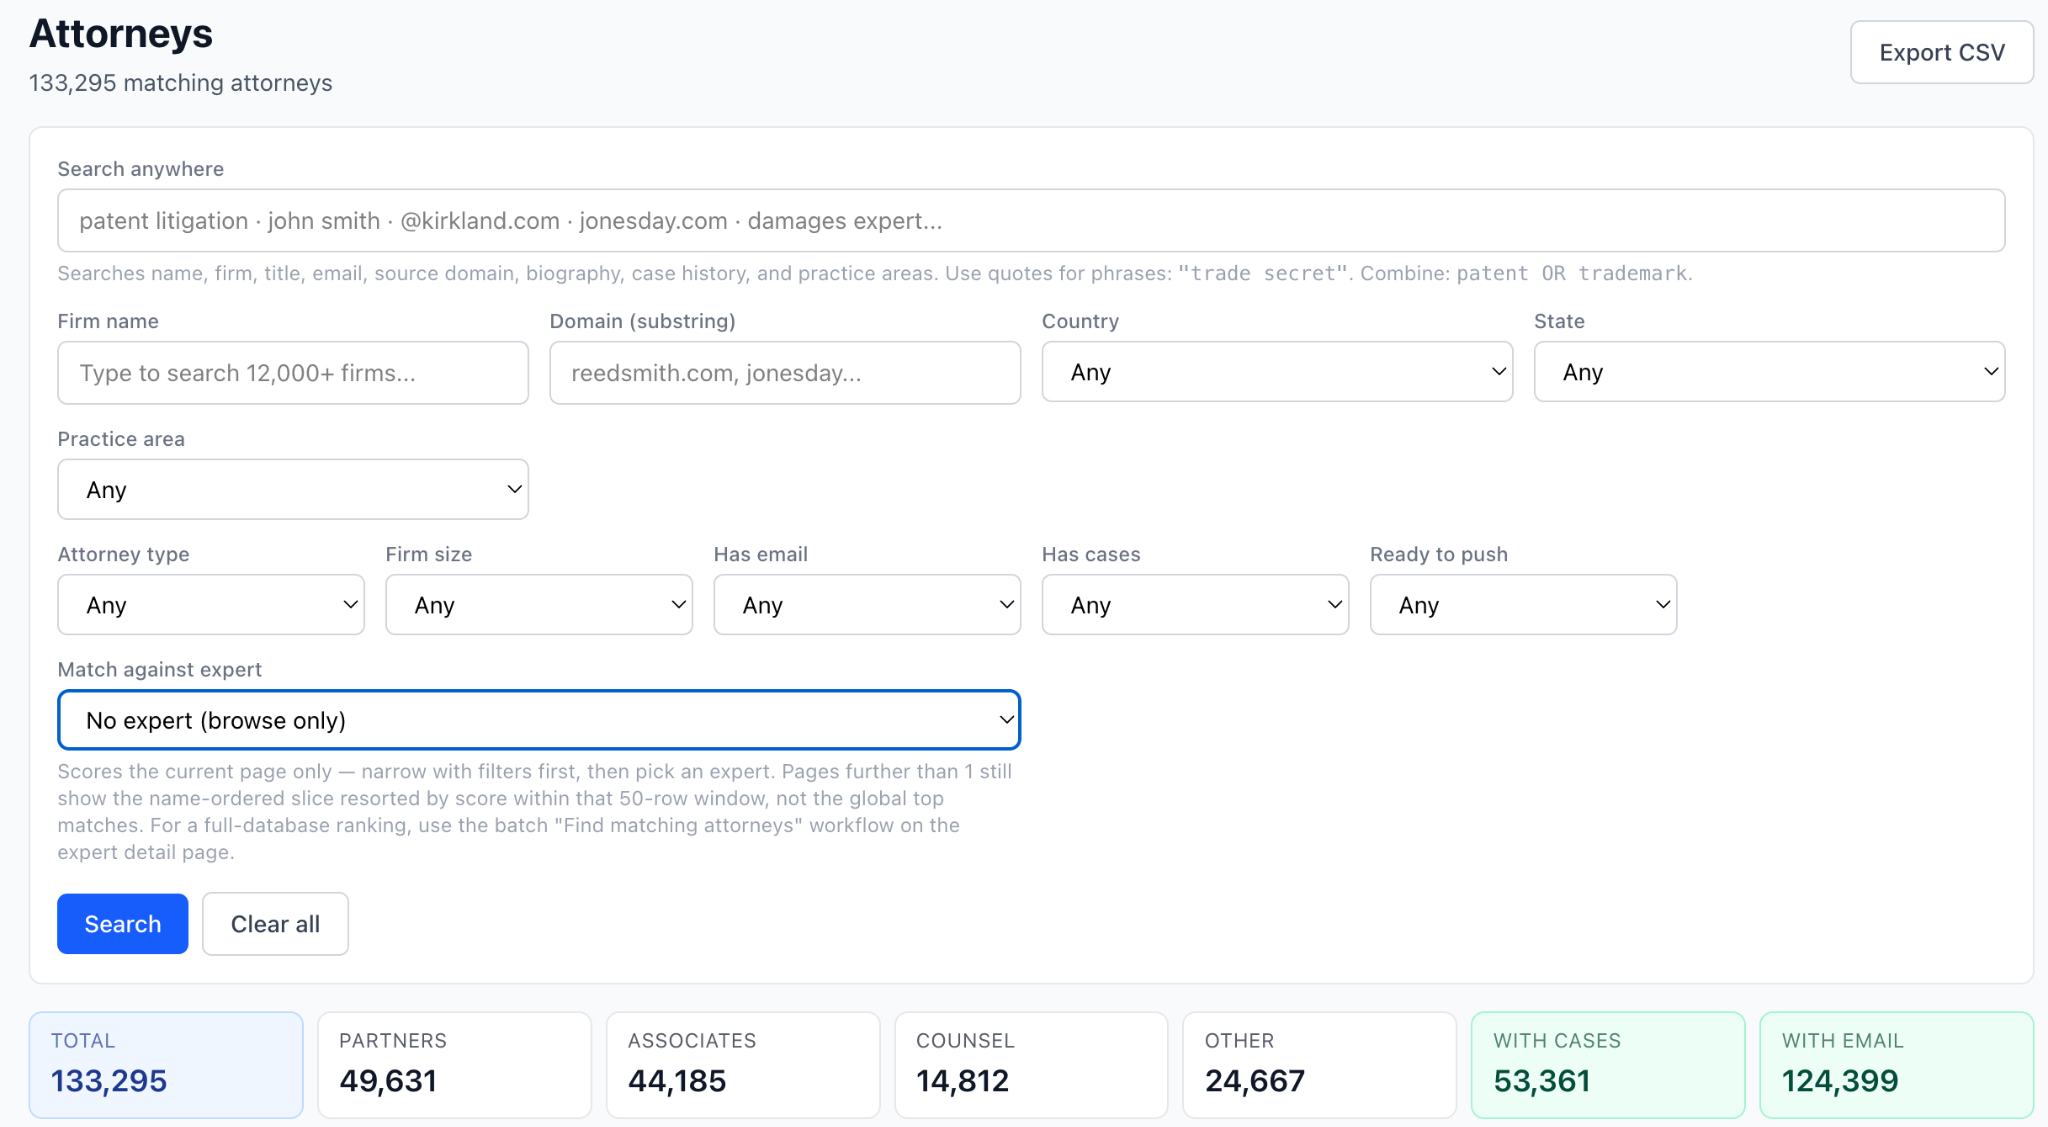Open the Attorney type dropdown
This screenshot has height=1127, width=2048.
tap(211, 604)
